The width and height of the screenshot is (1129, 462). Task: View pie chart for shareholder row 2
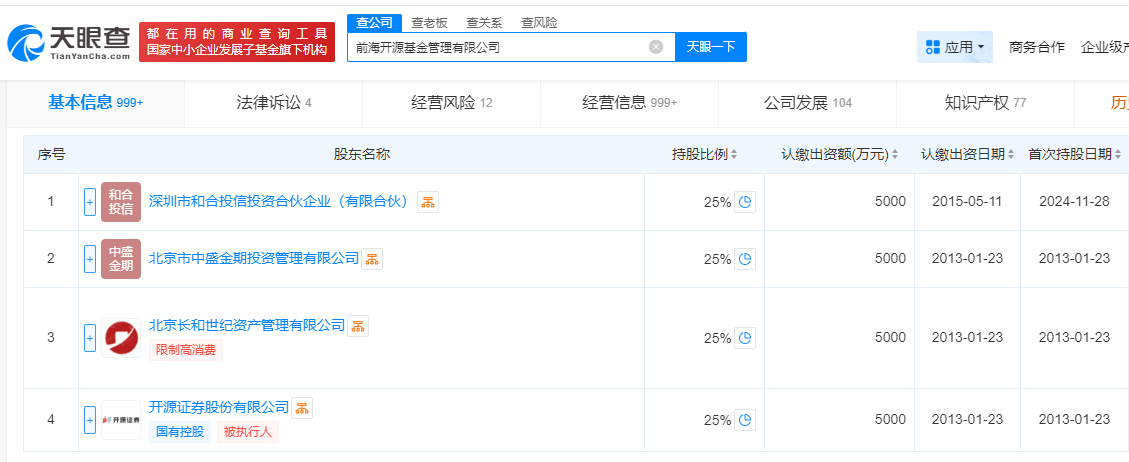[745, 259]
